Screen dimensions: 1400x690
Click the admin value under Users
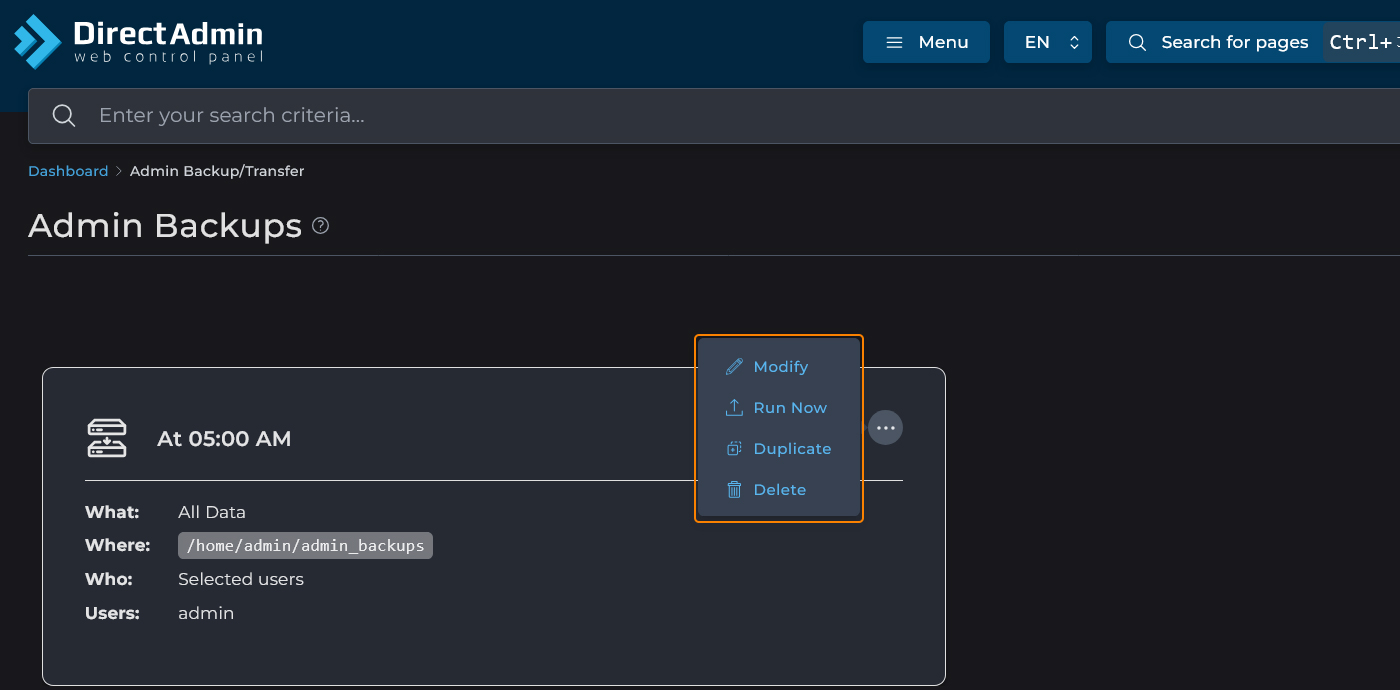[206, 613]
